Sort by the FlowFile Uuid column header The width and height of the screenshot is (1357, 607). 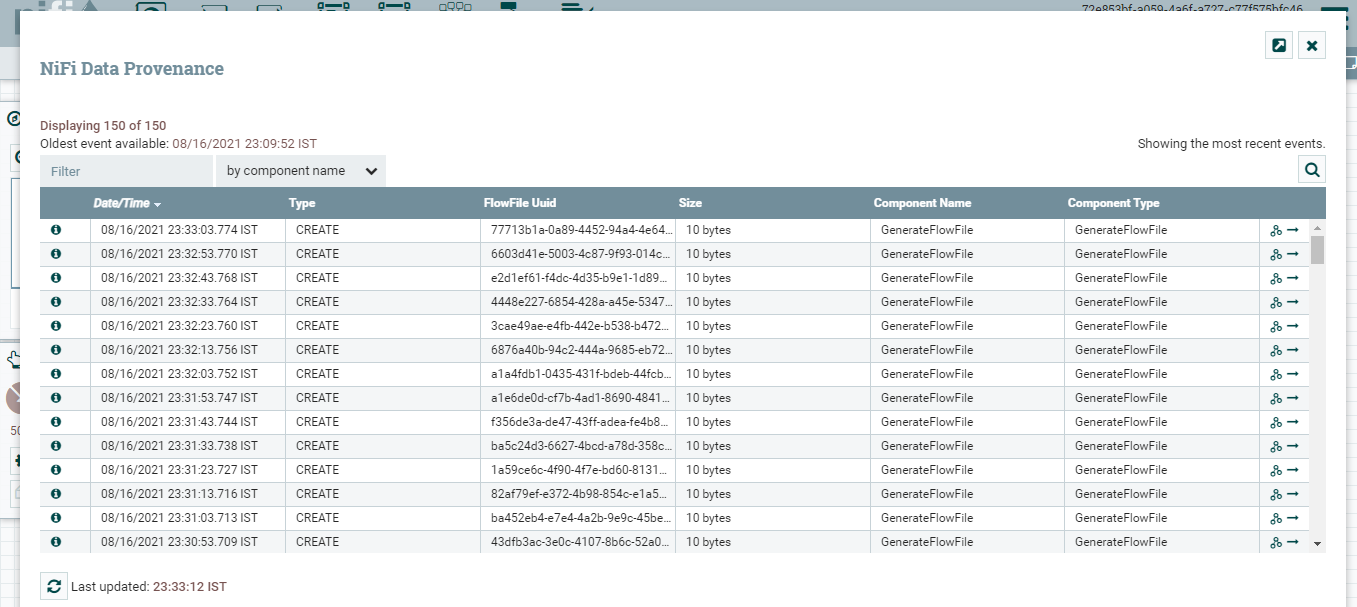[x=520, y=203]
